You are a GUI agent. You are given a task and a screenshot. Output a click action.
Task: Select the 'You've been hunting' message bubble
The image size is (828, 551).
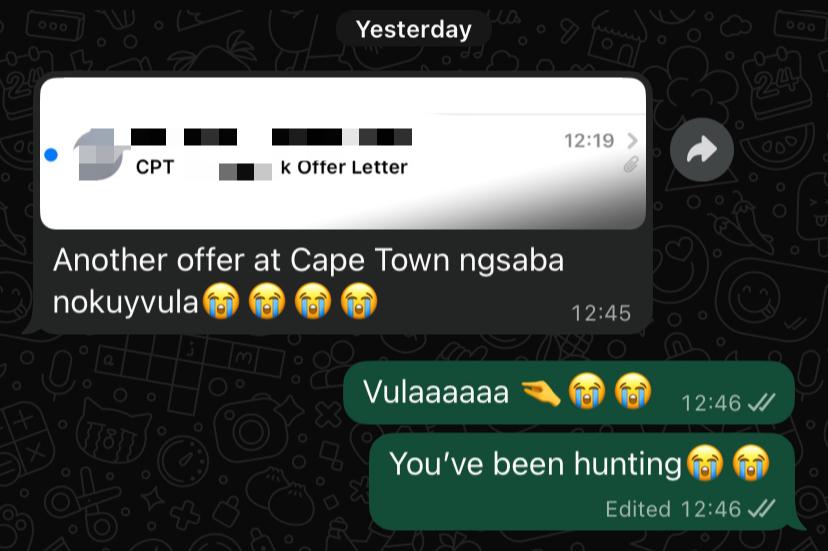(581, 481)
